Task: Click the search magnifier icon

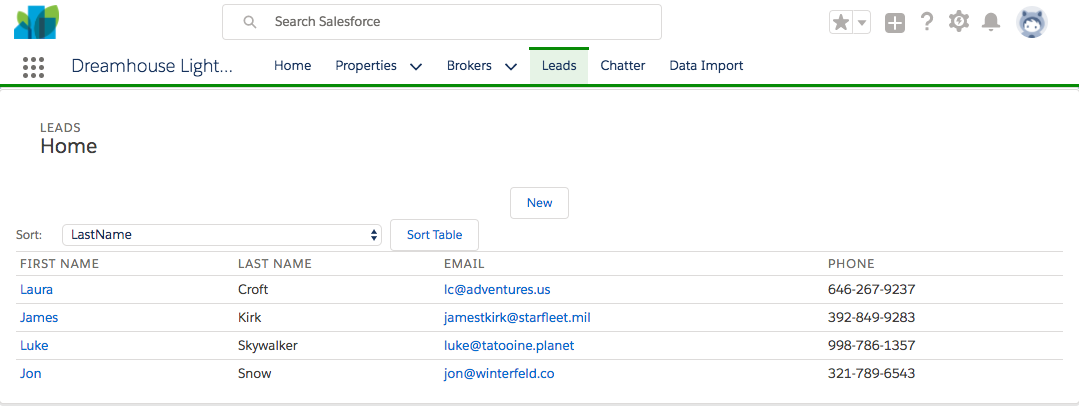Action: [250, 22]
